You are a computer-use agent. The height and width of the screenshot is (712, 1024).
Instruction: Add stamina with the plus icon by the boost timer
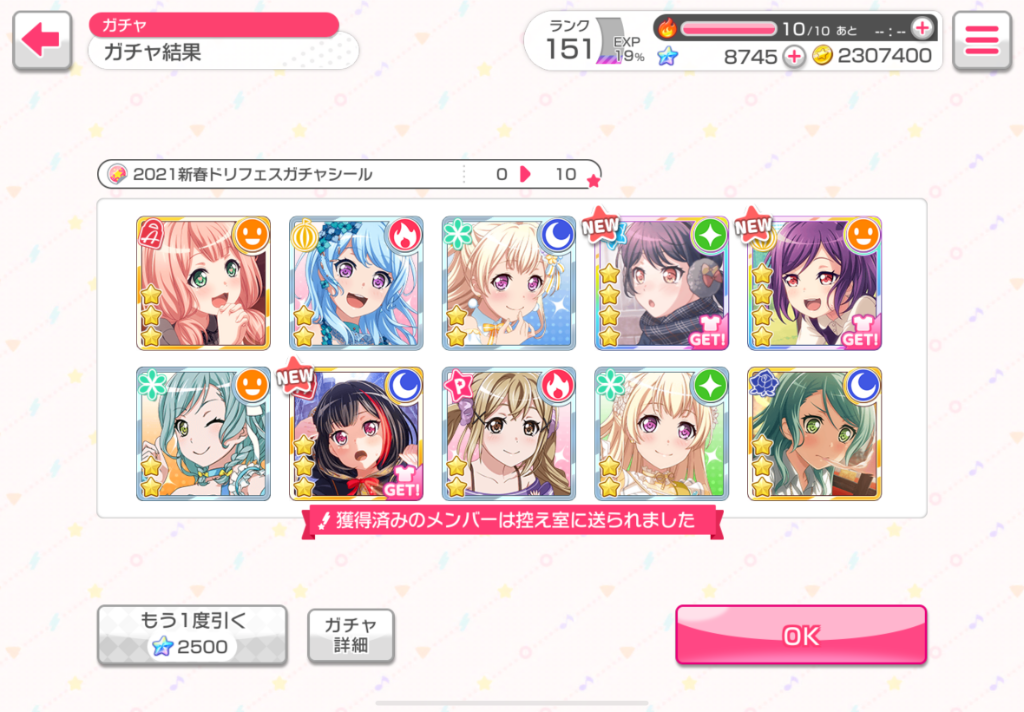tap(923, 28)
